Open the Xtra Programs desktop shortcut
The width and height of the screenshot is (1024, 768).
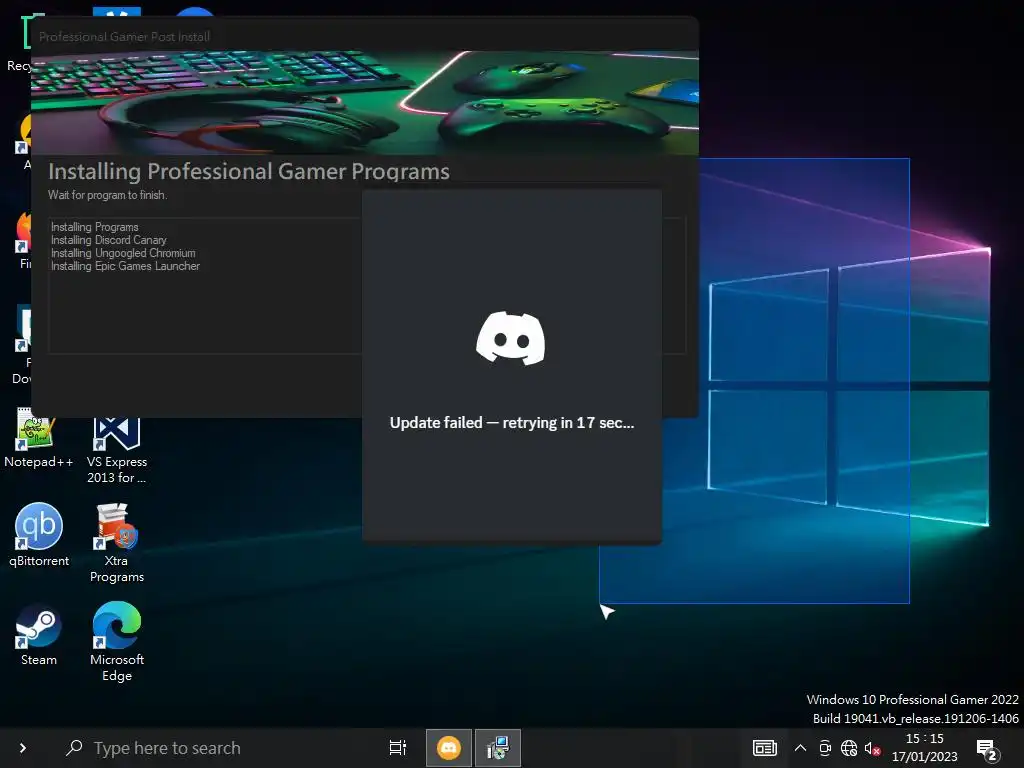(117, 543)
